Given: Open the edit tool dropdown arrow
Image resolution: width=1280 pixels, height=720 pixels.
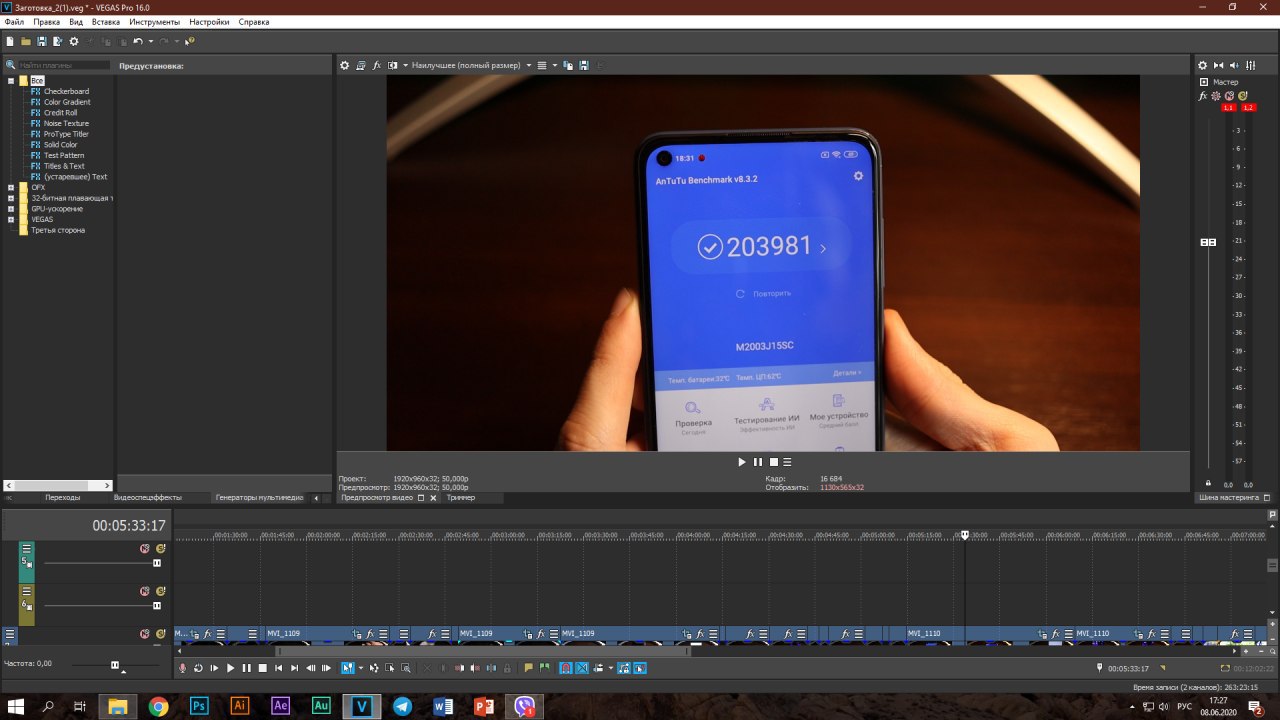Looking at the screenshot, I should coord(361,668).
